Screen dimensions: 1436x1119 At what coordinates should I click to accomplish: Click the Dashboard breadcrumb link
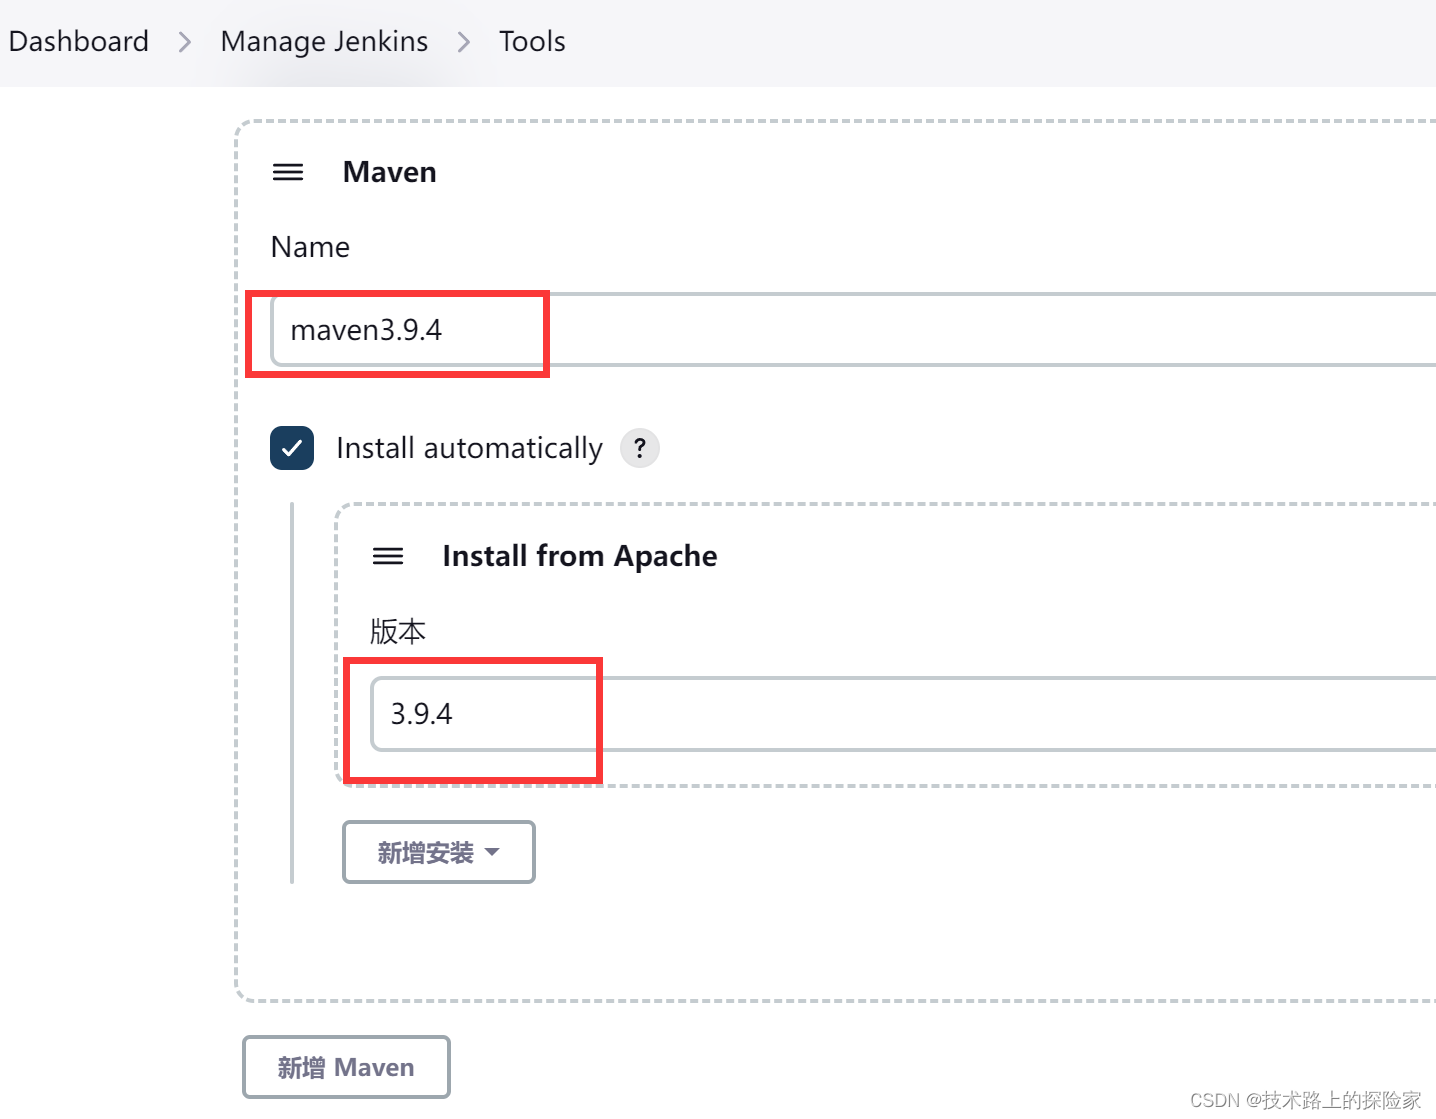[x=78, y=41]
